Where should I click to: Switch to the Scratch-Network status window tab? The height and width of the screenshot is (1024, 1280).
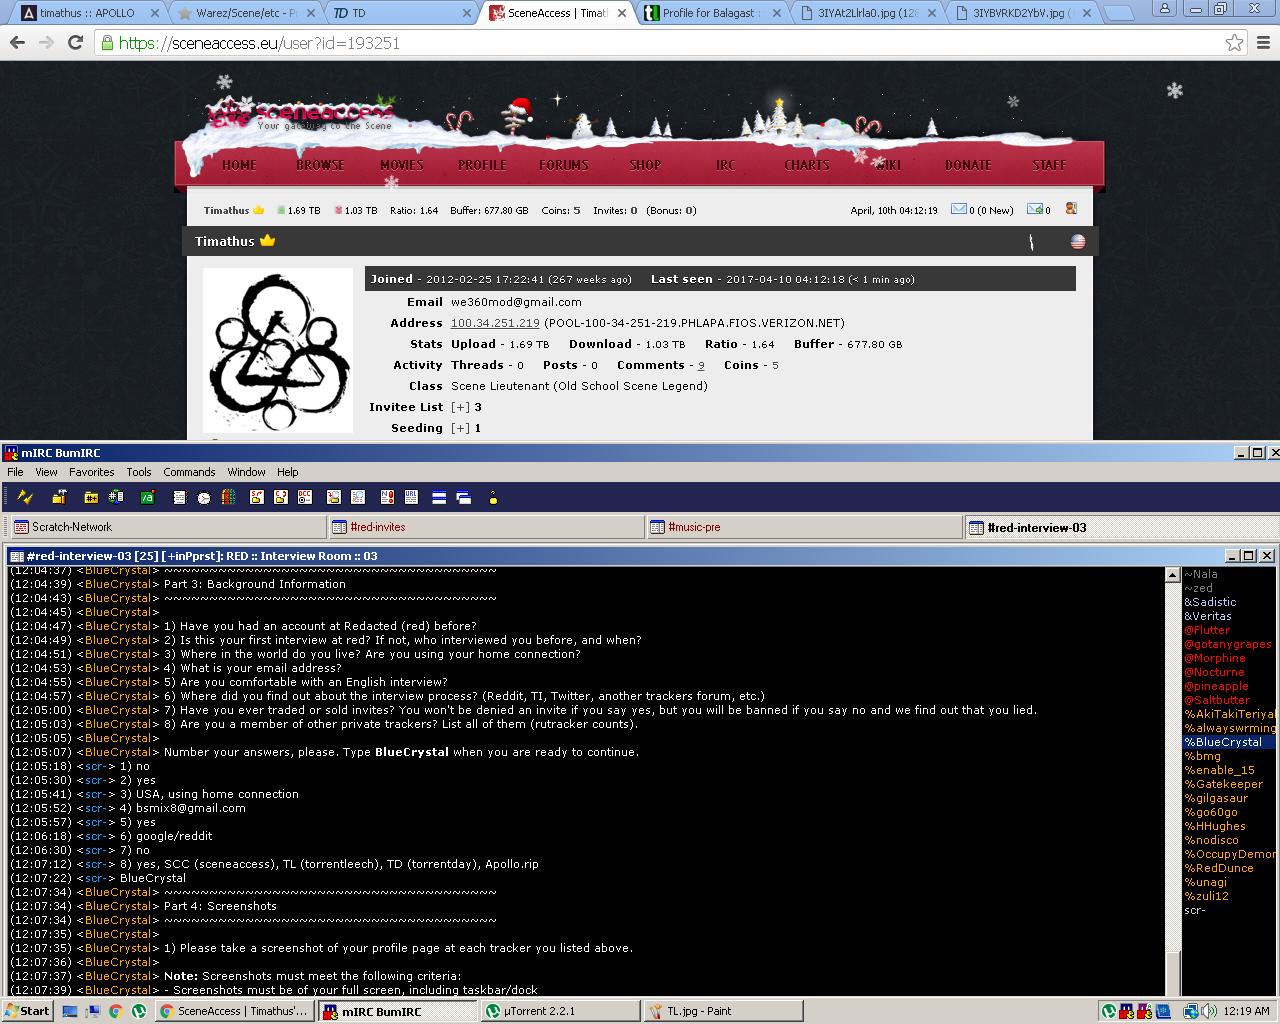coord(167,527)
